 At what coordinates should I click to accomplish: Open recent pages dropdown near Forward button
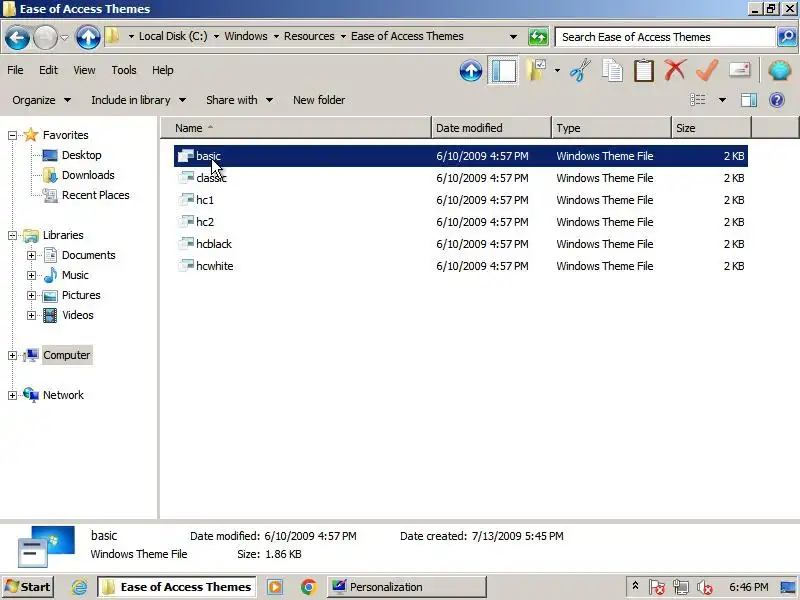click(x=64, y=37)
